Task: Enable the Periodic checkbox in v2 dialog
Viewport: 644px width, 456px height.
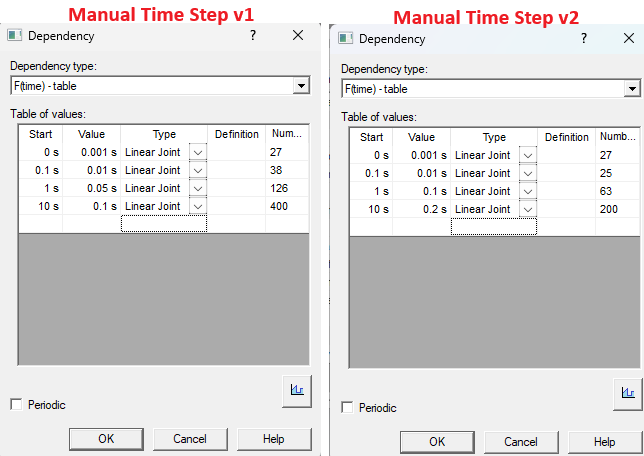Action: tap(347, 407)
